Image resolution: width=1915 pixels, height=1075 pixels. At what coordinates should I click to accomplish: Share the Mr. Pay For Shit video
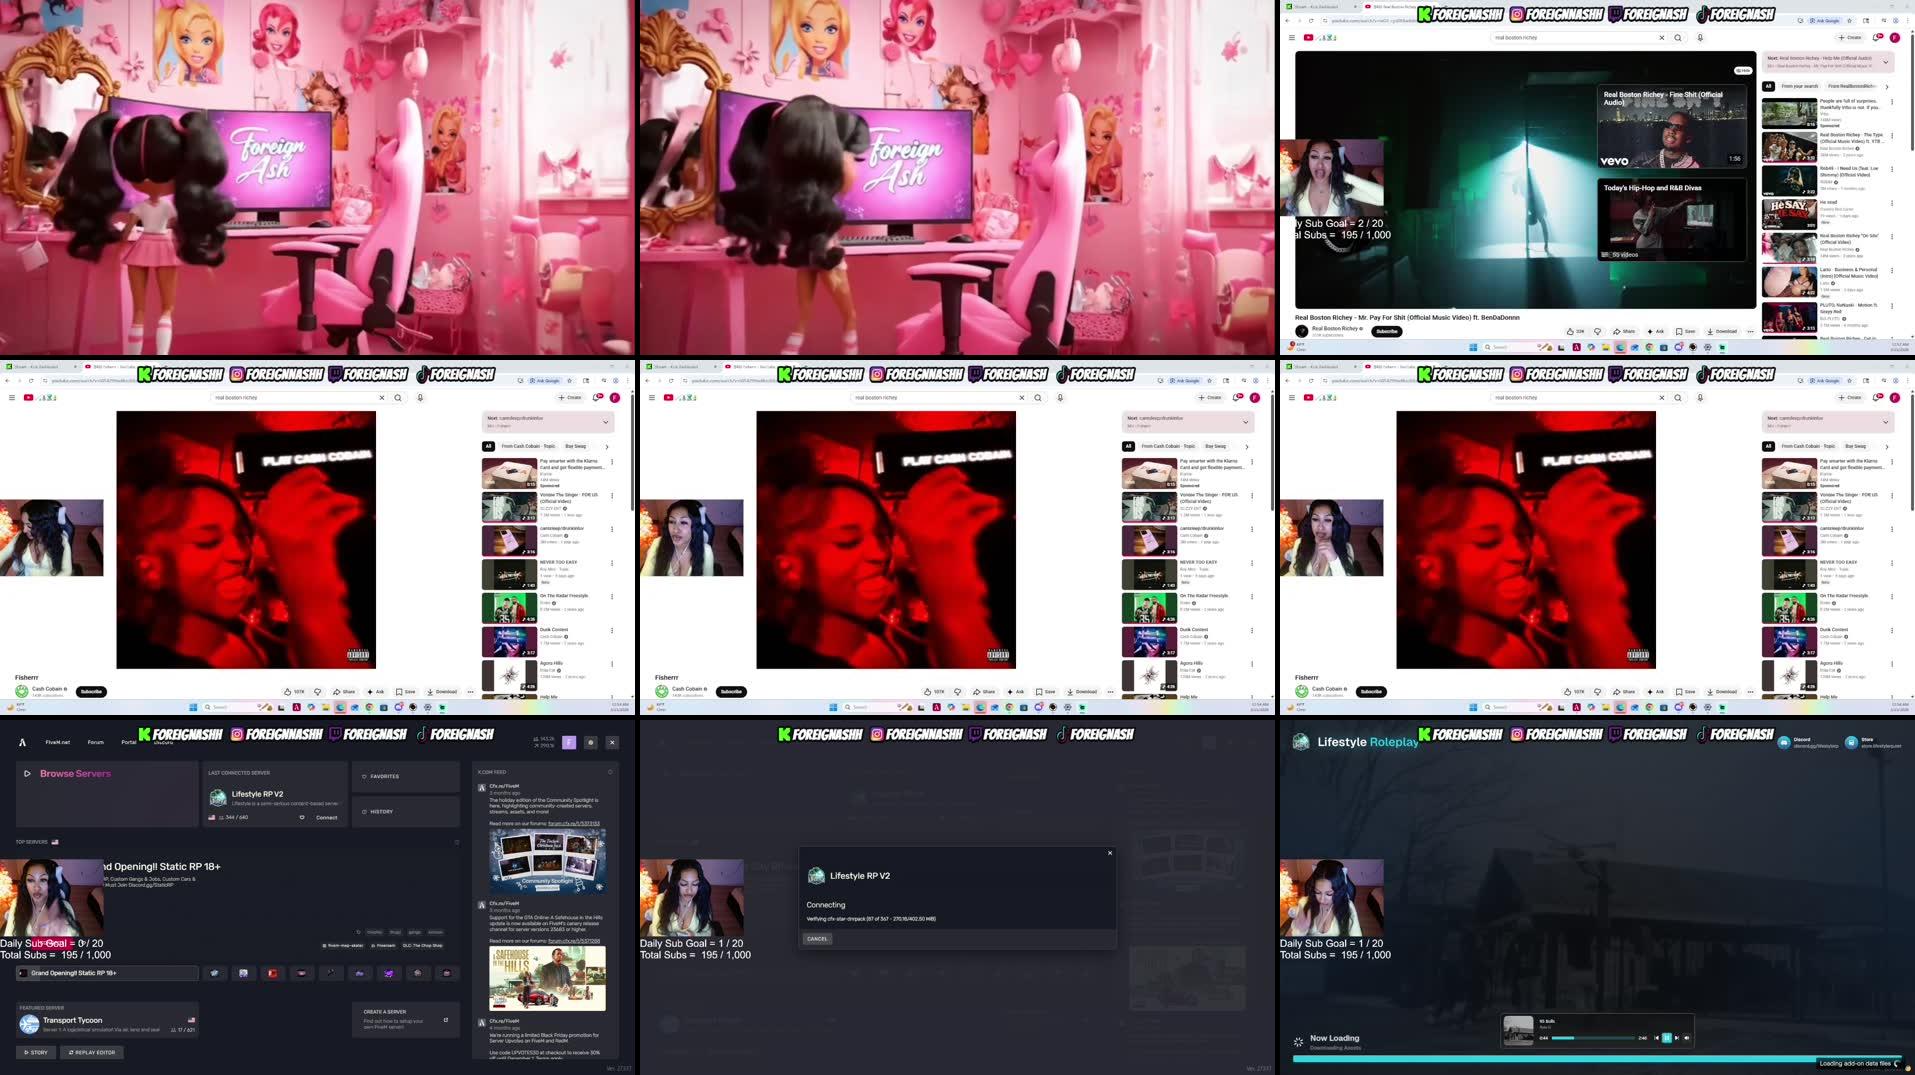[1625, 331]
